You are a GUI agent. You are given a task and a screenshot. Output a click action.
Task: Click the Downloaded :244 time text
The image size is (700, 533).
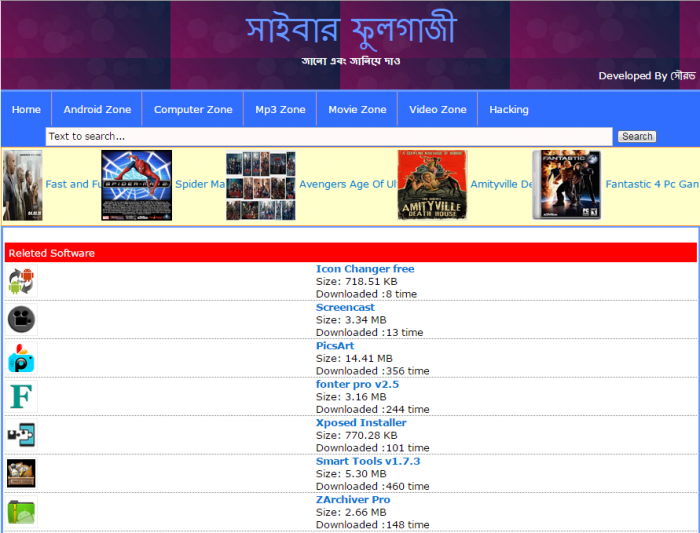coord(372,409)
